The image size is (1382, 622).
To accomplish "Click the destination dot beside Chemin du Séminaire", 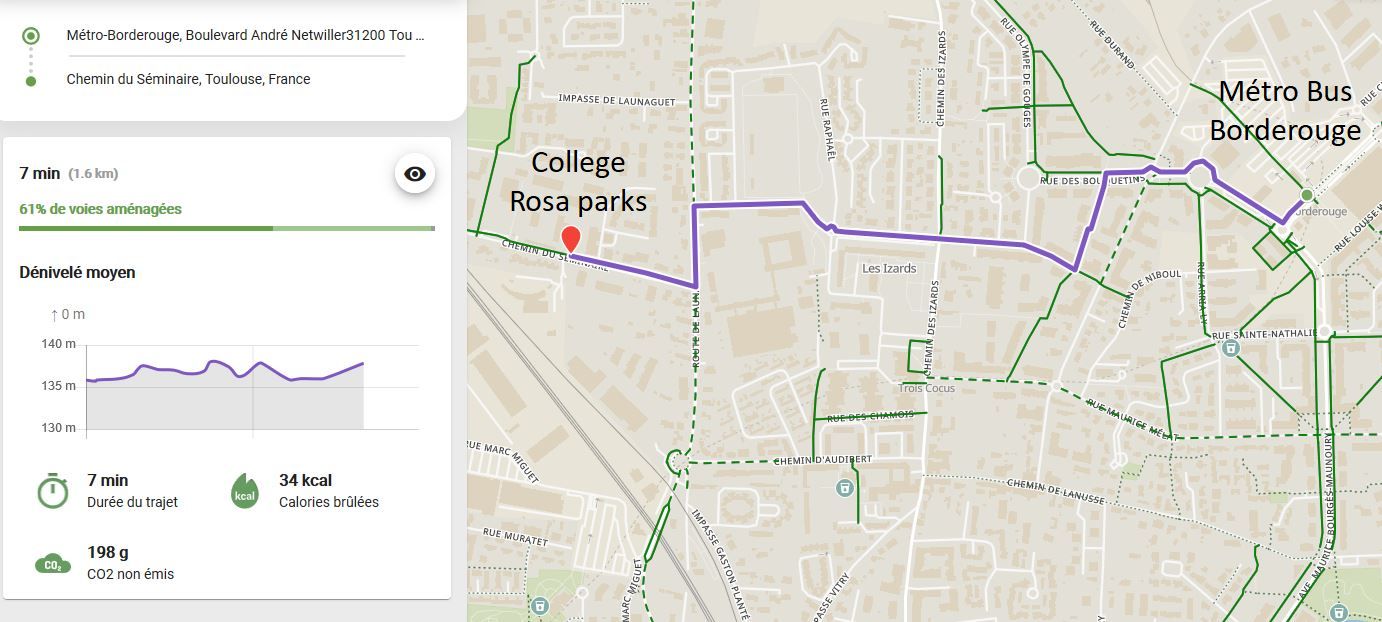I will coord(31,80).
